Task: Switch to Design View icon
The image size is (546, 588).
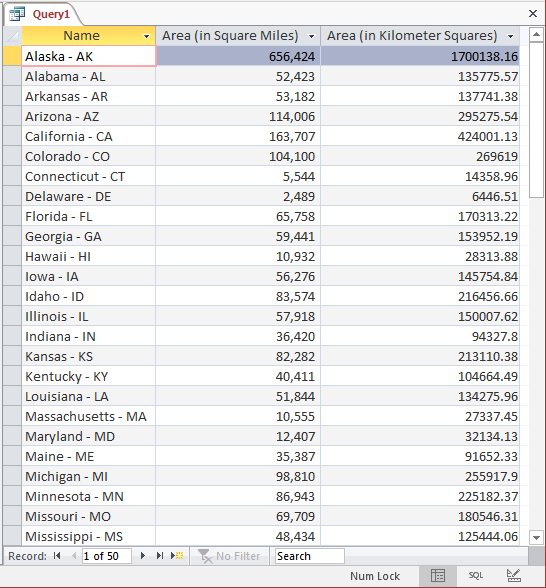Action: pyautogui.click(x=514, y=575)
